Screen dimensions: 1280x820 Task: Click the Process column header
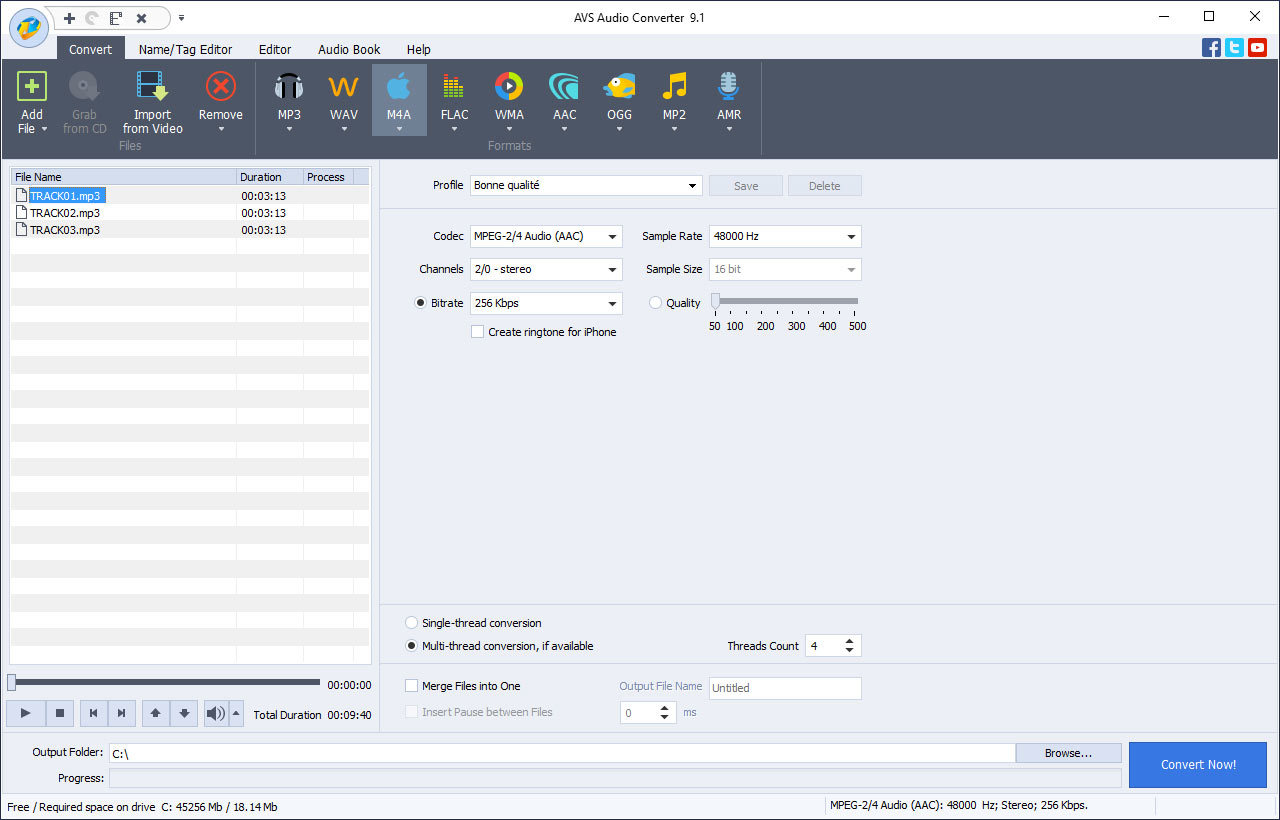(x=328, y=177)
